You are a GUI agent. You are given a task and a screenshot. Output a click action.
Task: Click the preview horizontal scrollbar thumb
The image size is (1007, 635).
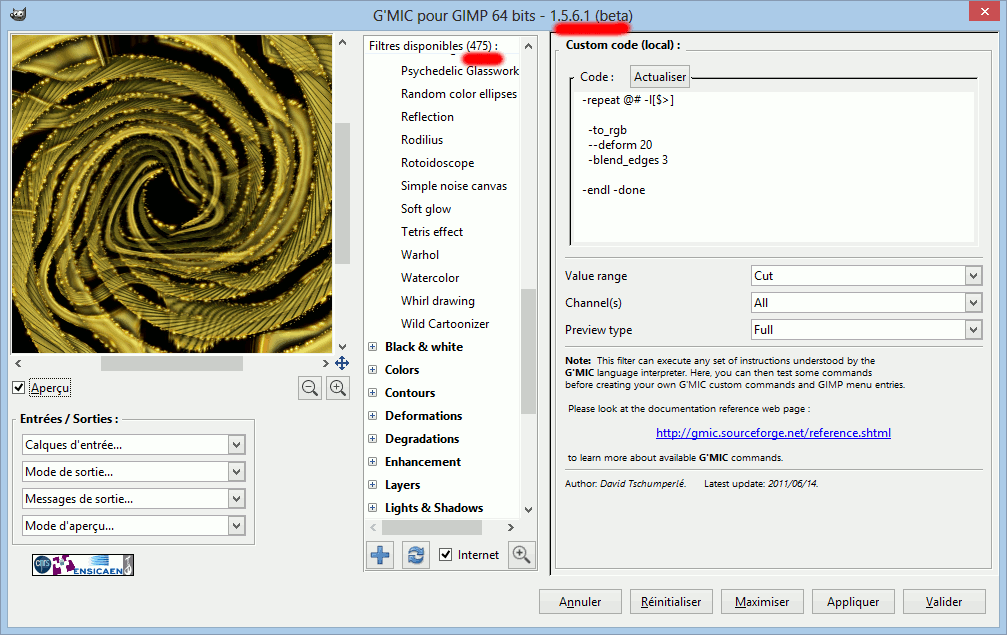(x=171, y=363)
